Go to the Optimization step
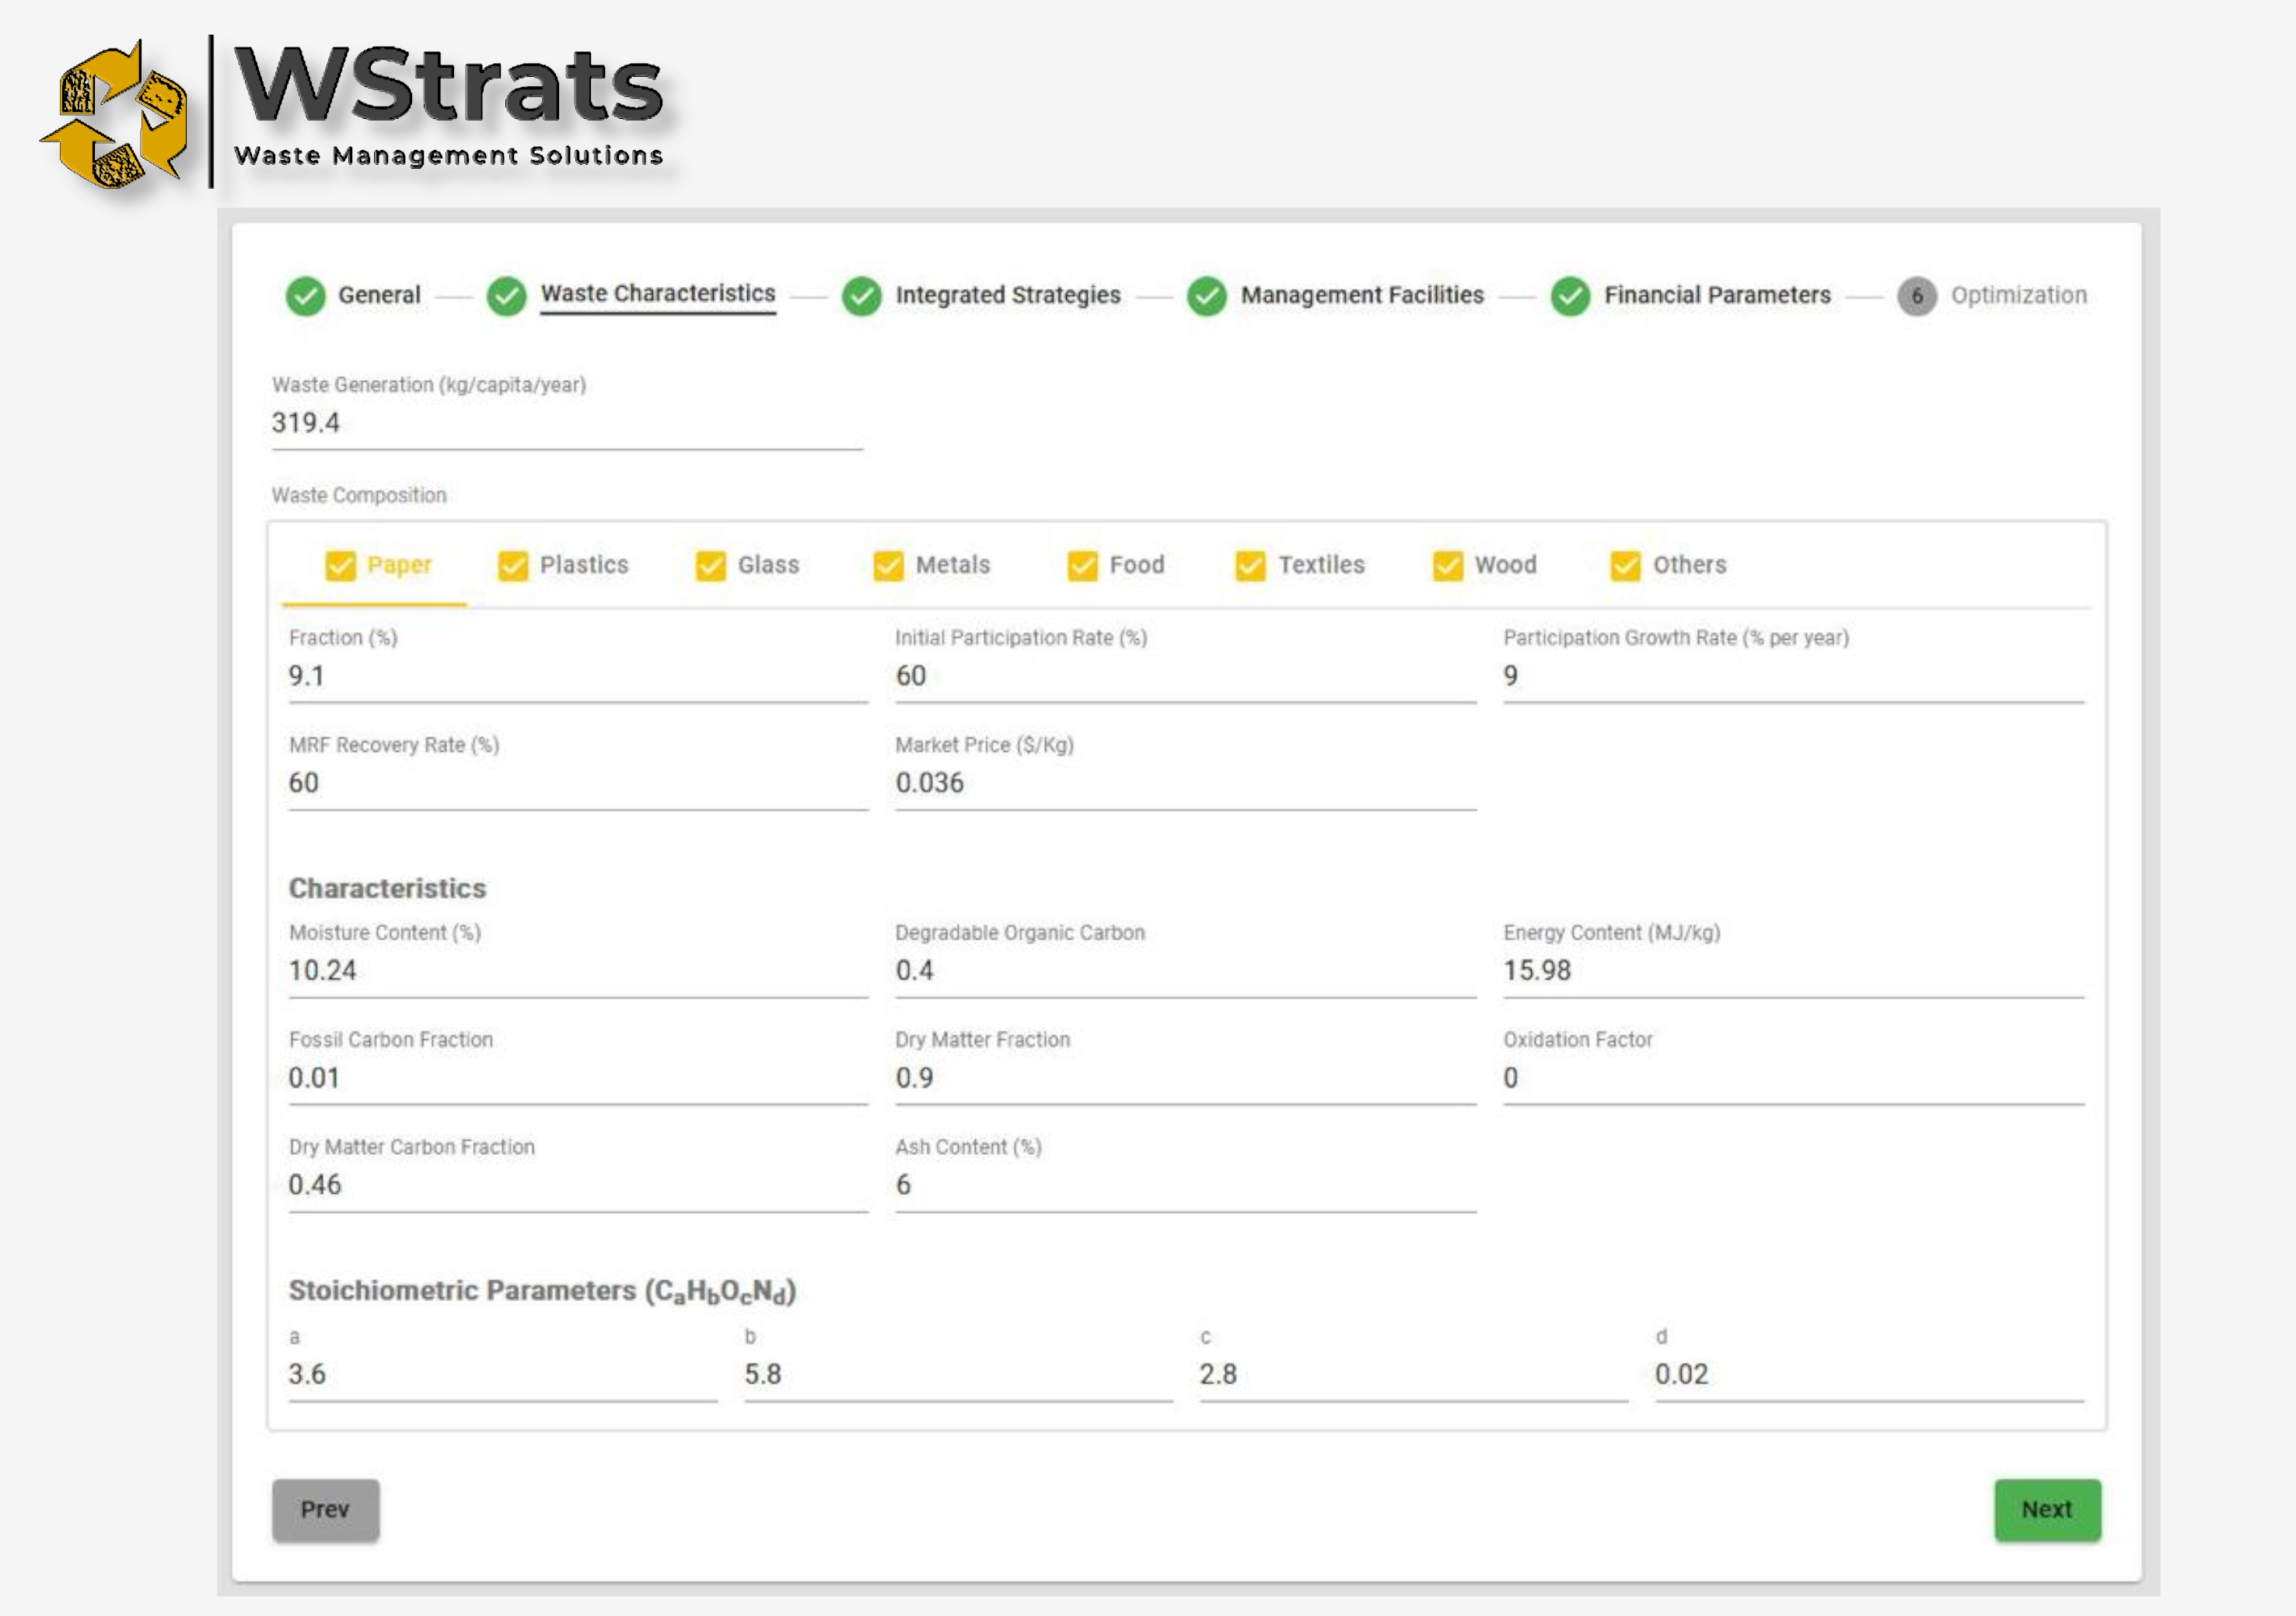 [x=2018, y=295]
